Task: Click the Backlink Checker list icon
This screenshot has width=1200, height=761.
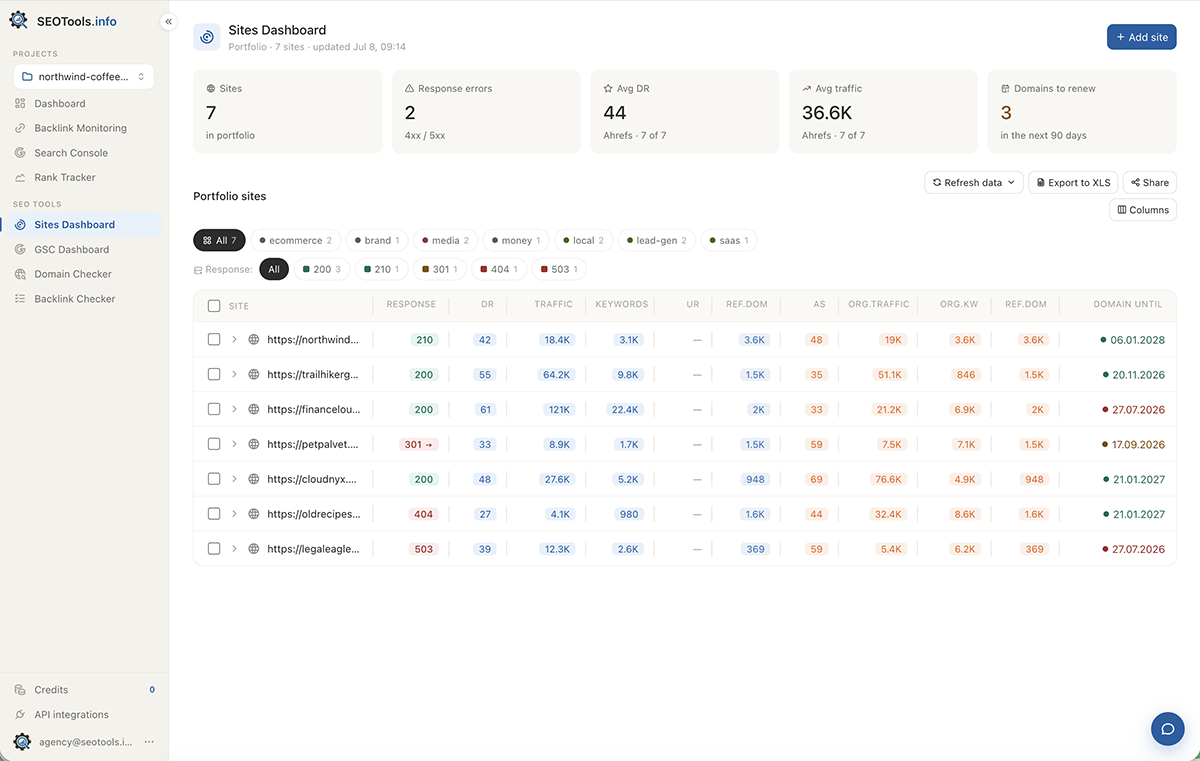Action: (21, 299)
